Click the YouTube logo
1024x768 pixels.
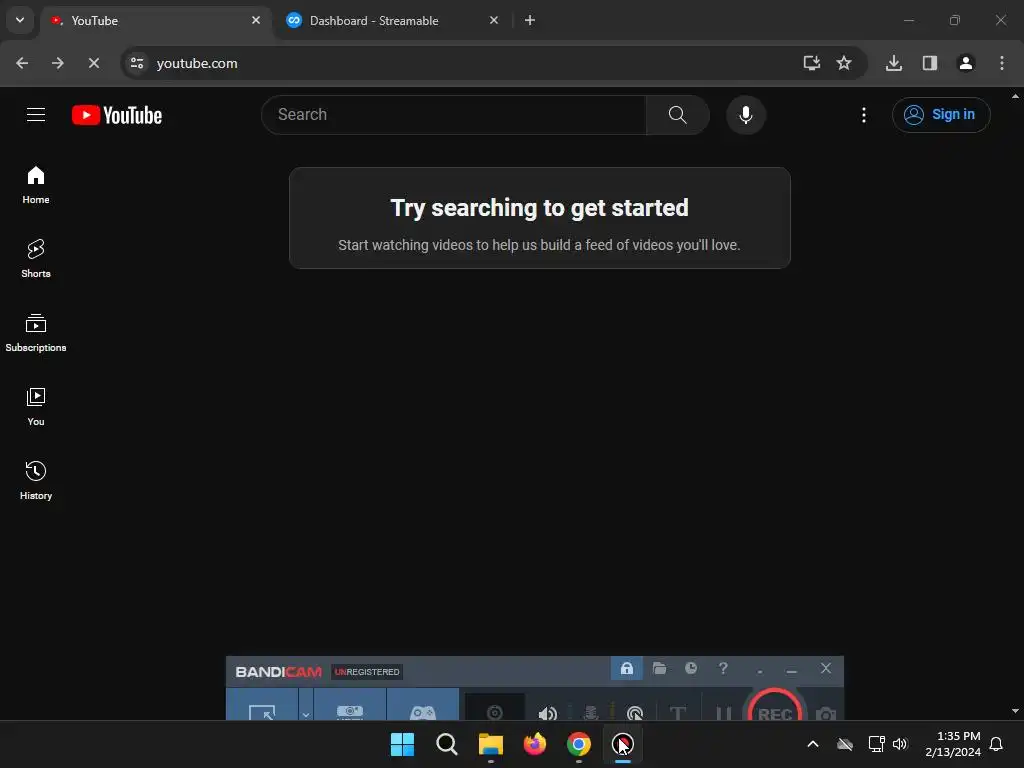(x=117, y=115)
